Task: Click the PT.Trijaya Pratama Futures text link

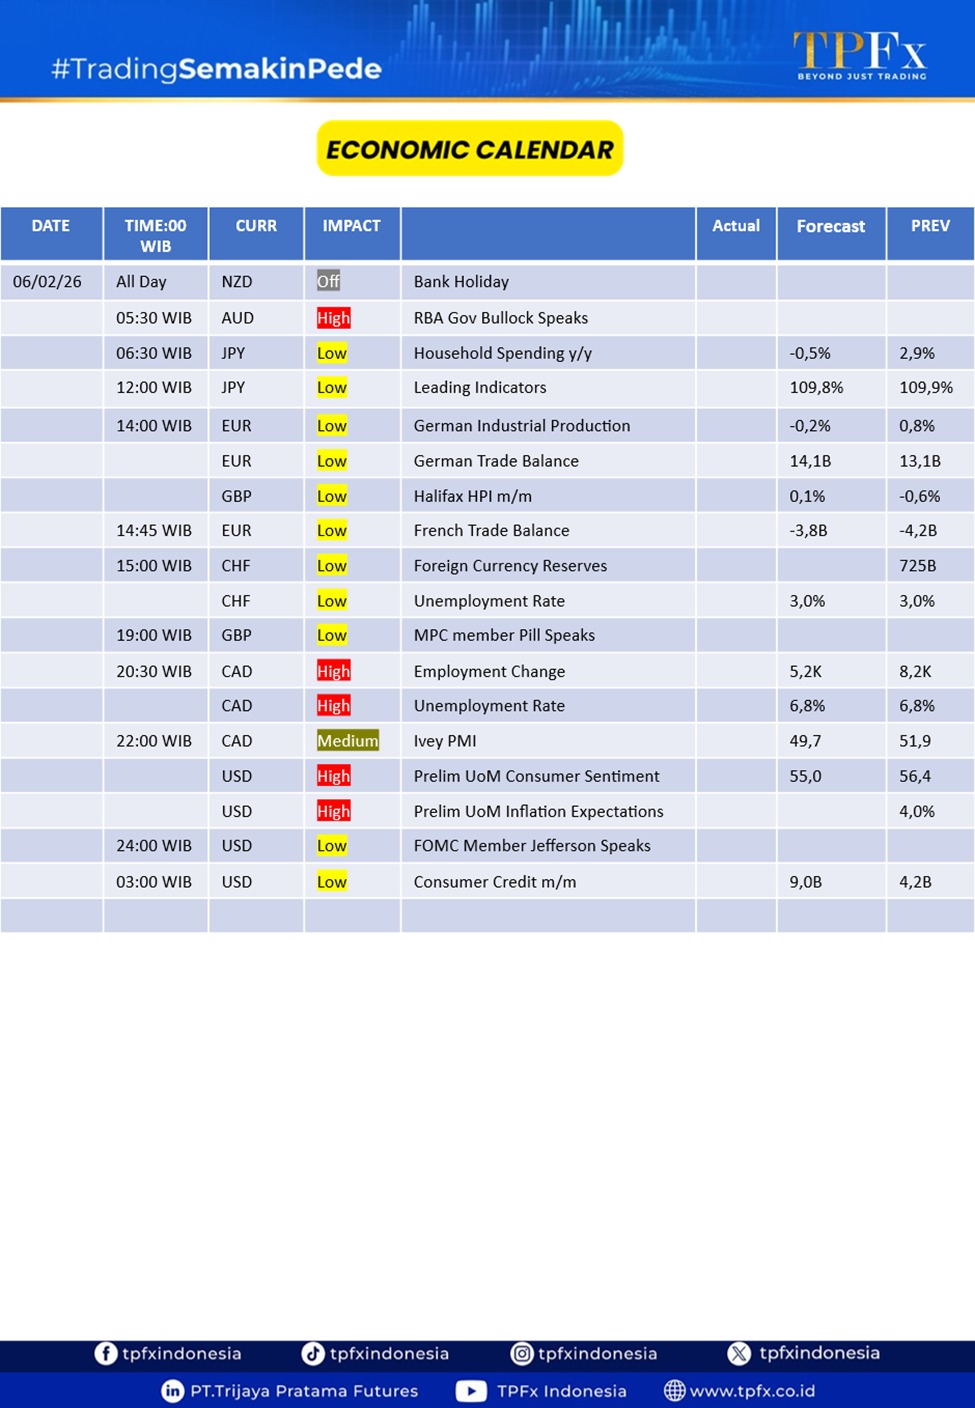Action: (304, 1391)
